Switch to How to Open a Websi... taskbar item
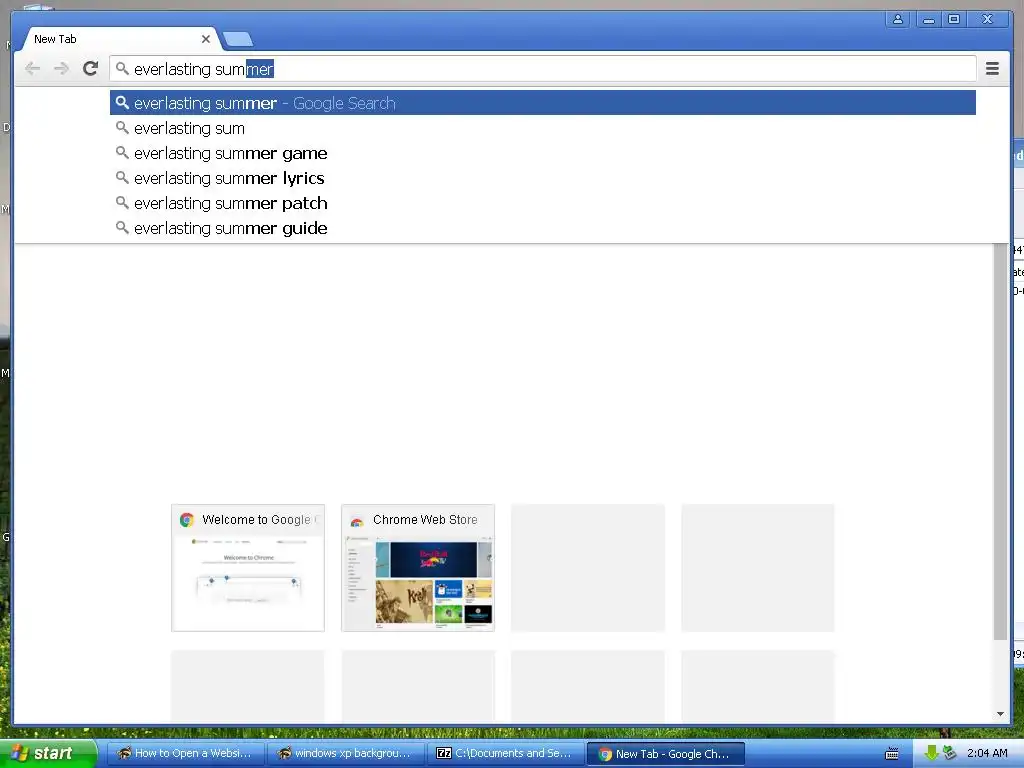 pos(185,753)
